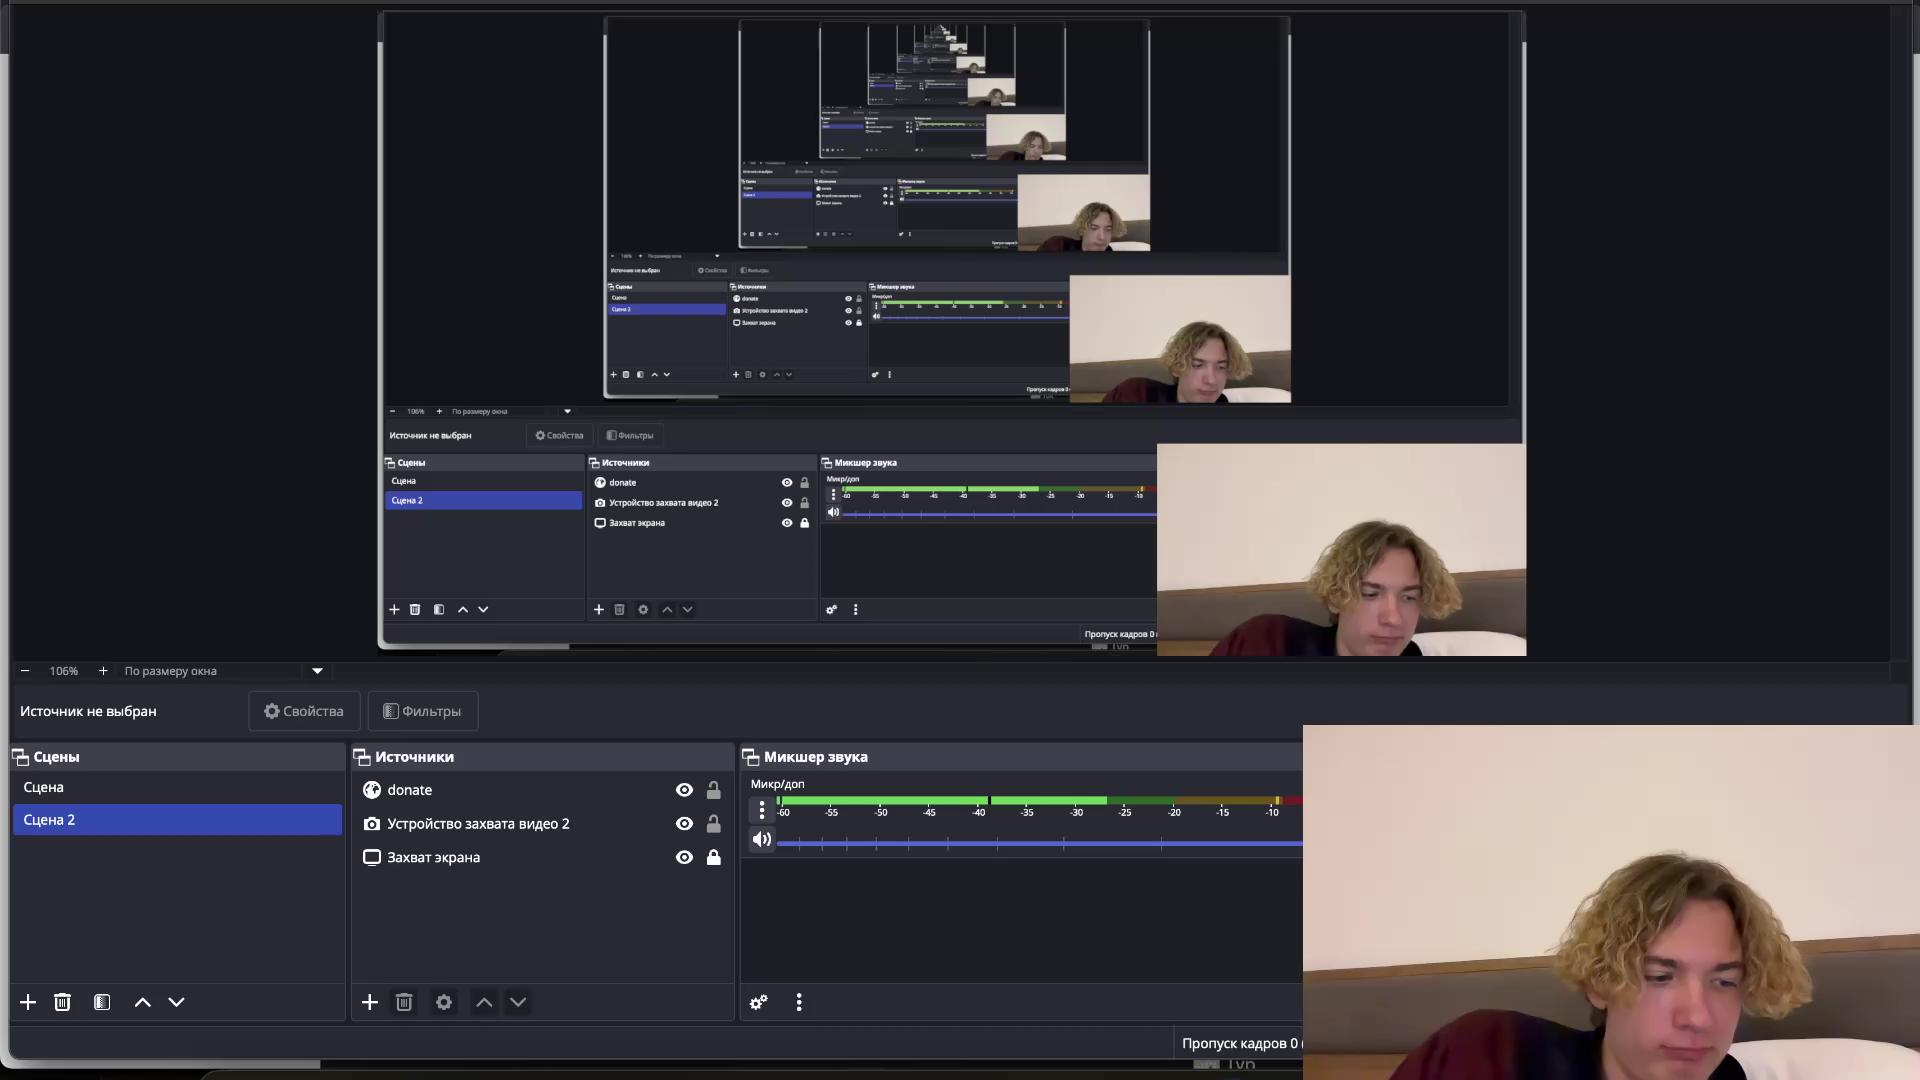Screen dimensions: 1920x1080
Task: Open scene filters icon in Scenes panel
Action: pos(102,1002)
